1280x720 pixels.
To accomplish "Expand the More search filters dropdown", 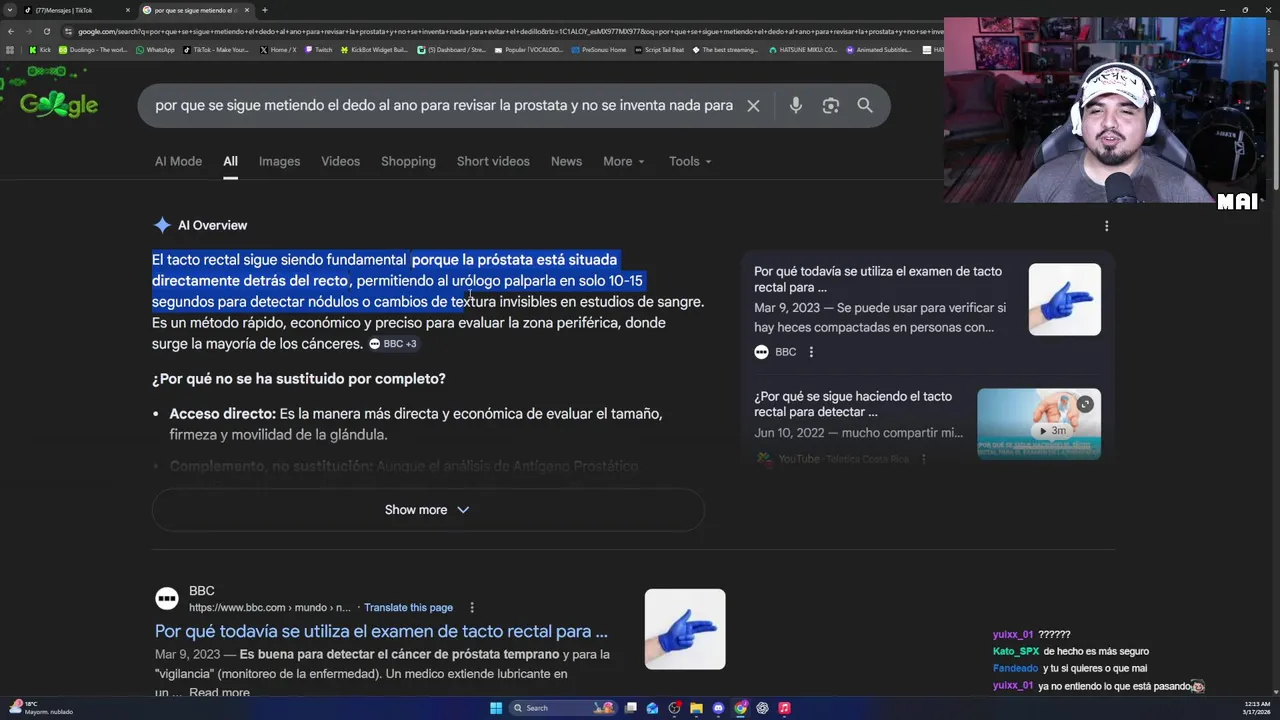I will [624, 161].
